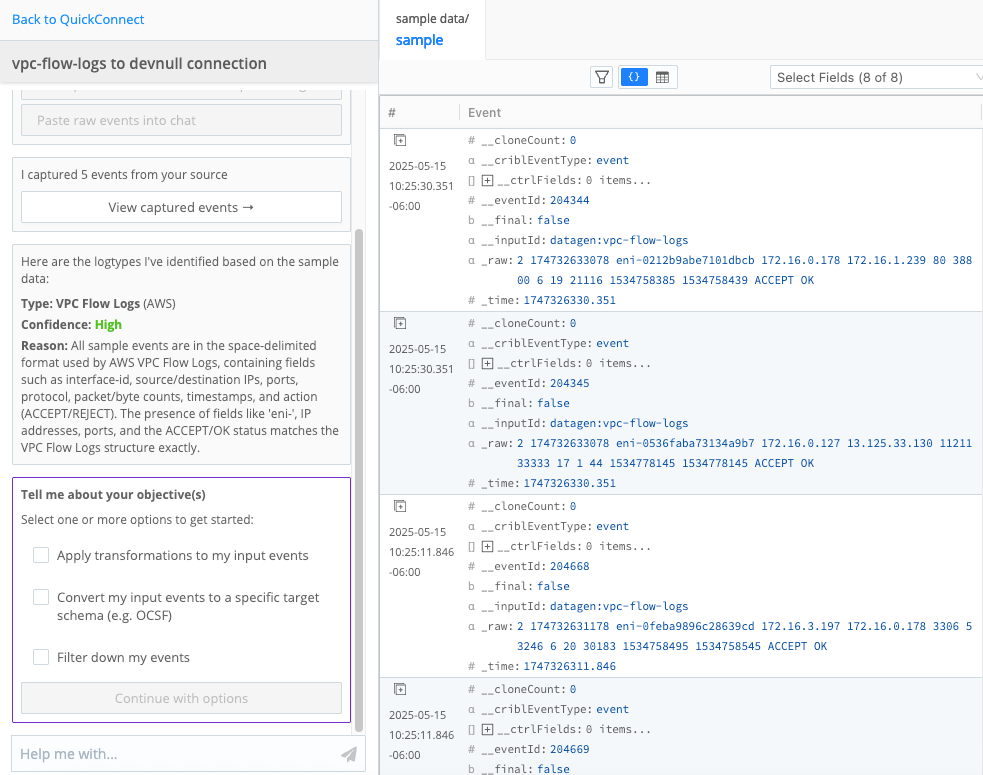The height and width of the screenshot is (775, 983).
Task: Expand __ctrlFields on the first event
Action: tap(485, 180)
